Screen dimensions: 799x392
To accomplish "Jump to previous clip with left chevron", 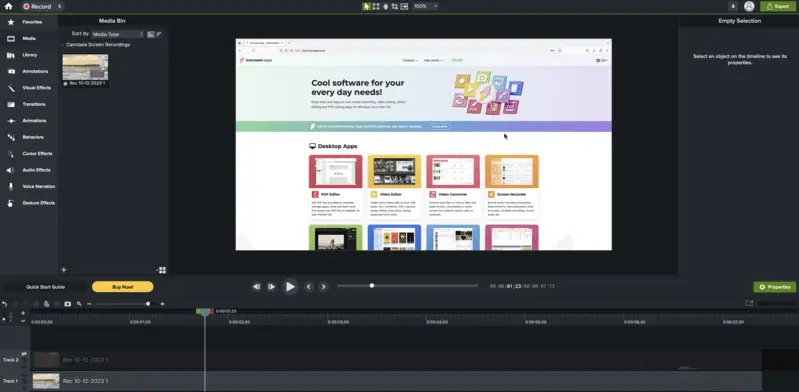I will pos(308,286).
